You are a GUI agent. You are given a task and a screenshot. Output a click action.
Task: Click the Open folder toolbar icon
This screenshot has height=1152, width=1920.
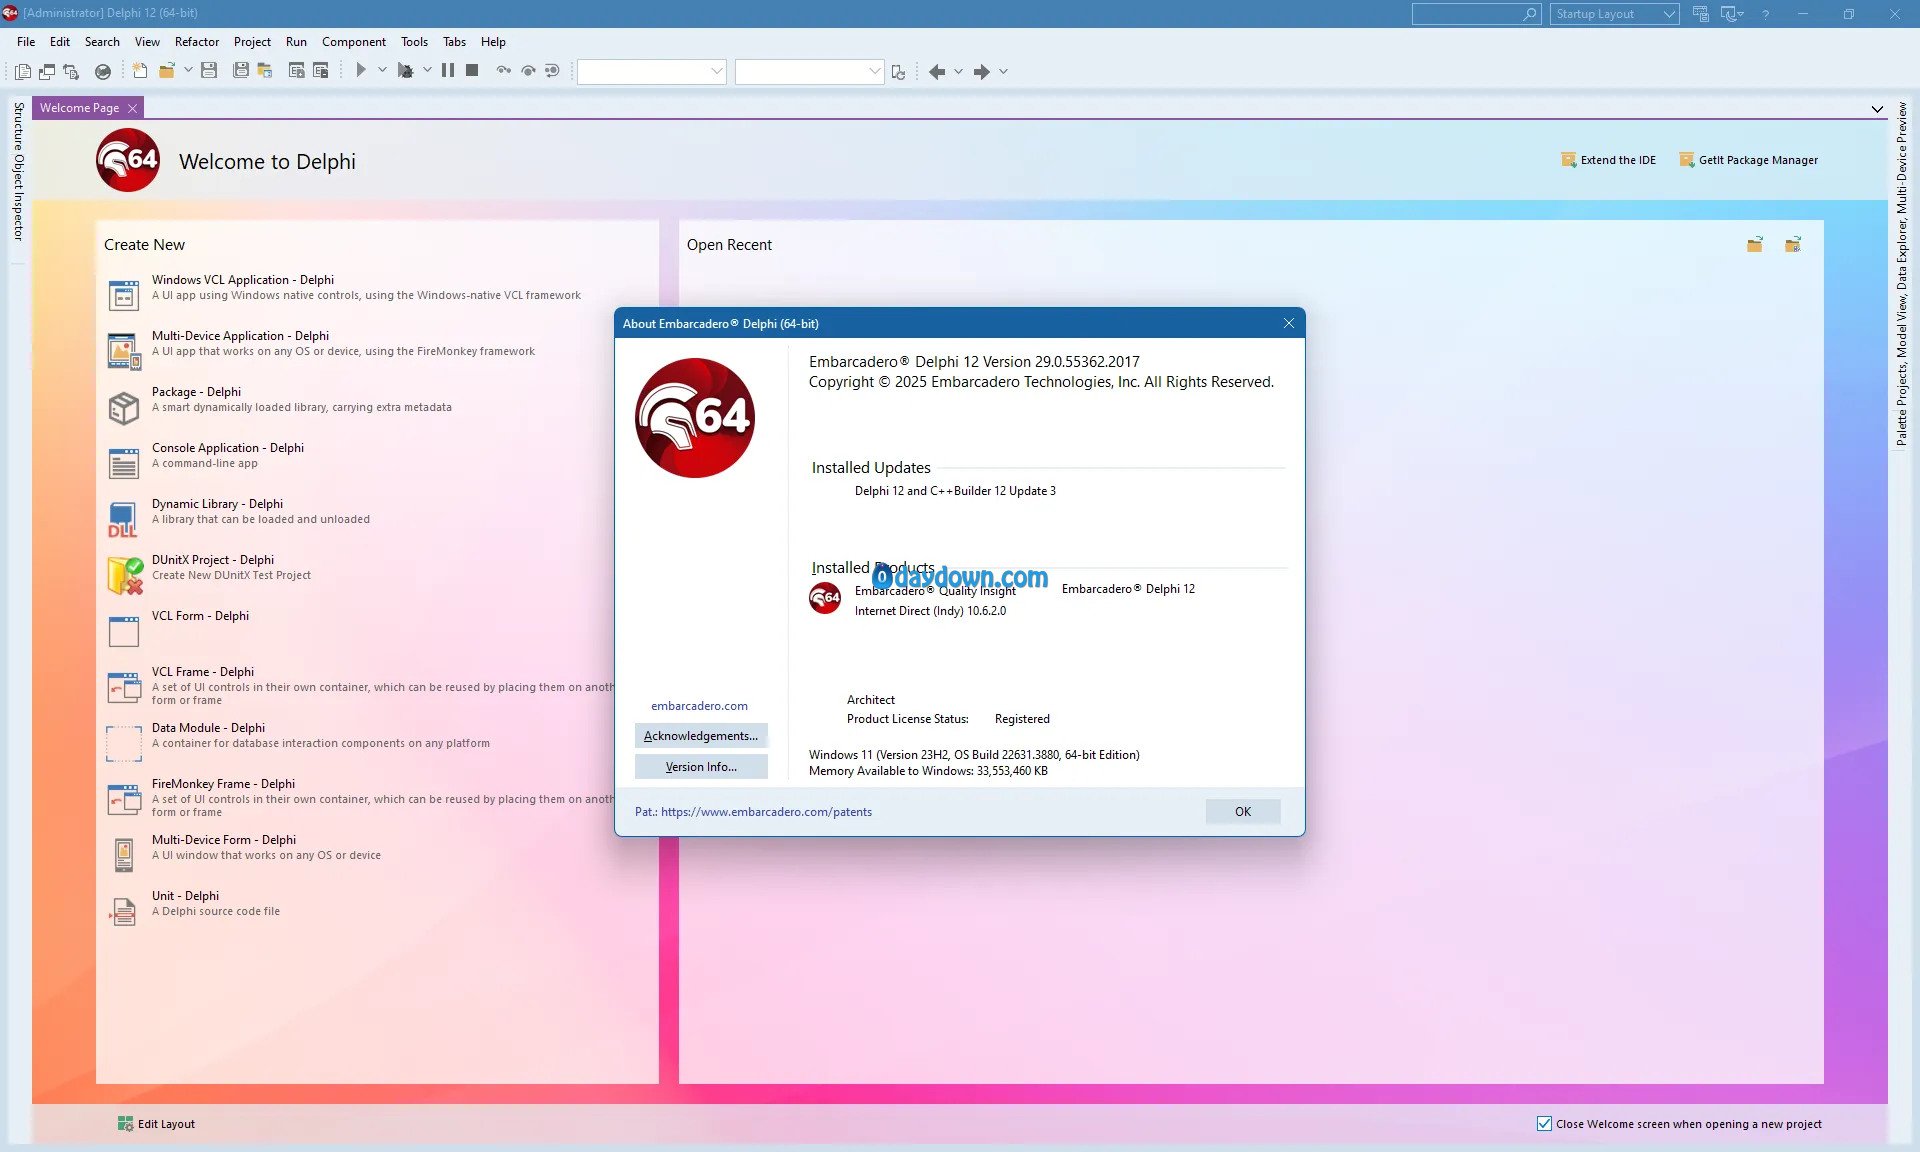click(x=166, y=71)
